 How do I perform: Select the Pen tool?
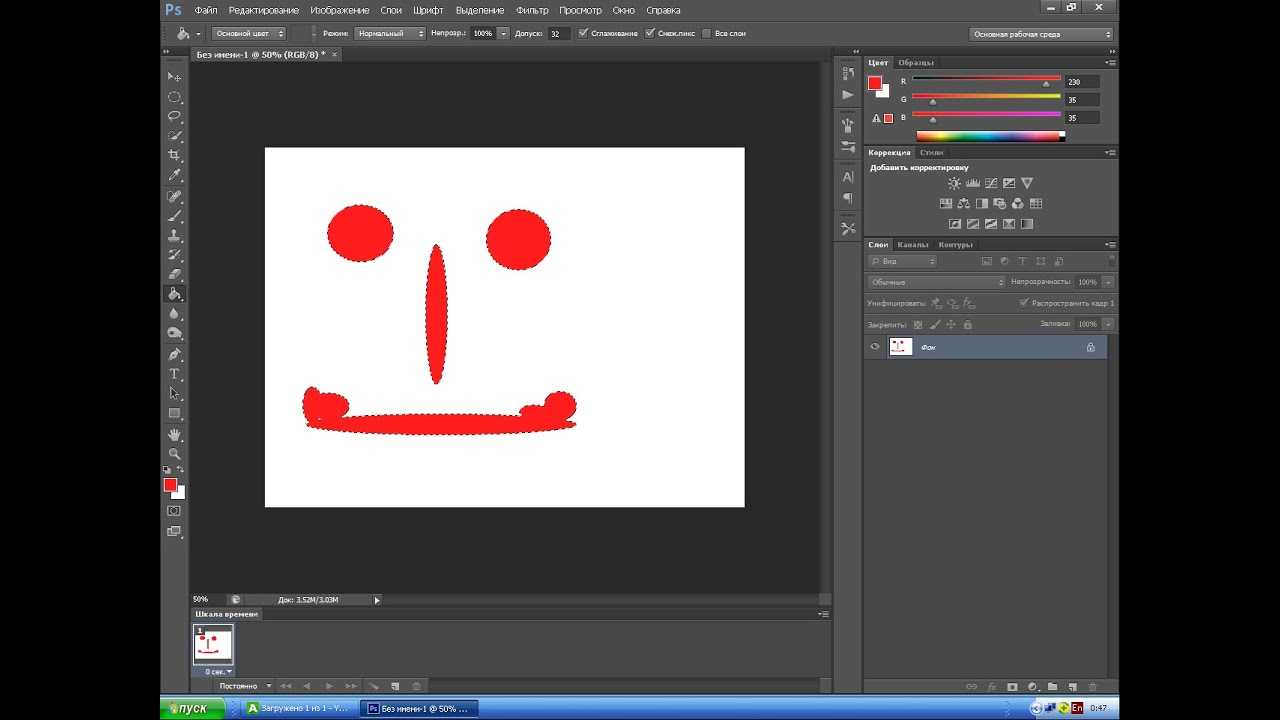174,354
